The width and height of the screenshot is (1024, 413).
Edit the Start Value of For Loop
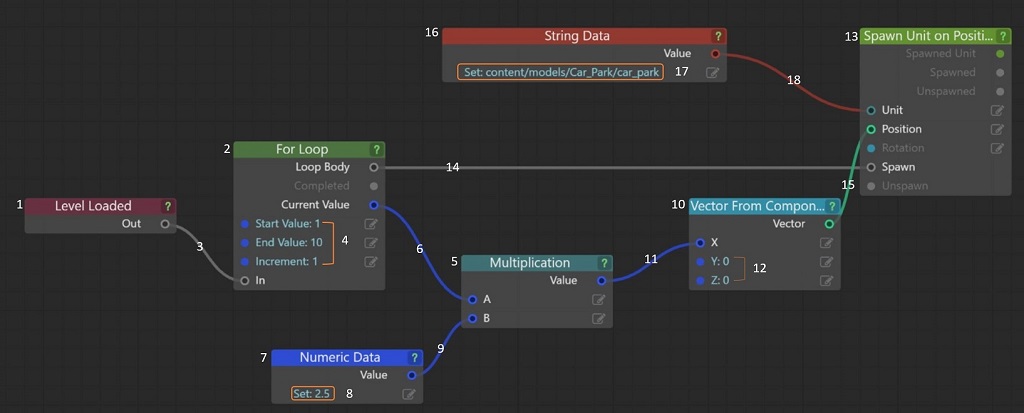click(371, 224)
